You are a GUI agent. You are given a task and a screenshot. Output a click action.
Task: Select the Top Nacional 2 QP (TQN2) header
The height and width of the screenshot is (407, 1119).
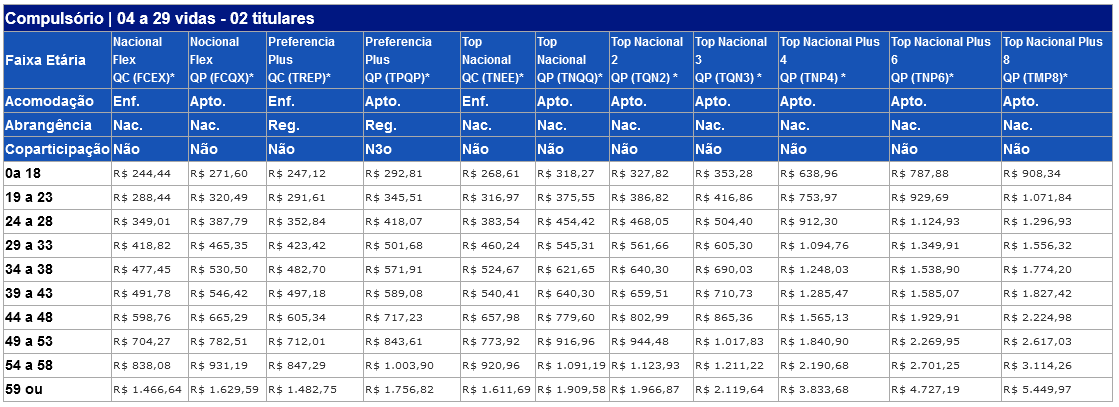coord(650,60)
